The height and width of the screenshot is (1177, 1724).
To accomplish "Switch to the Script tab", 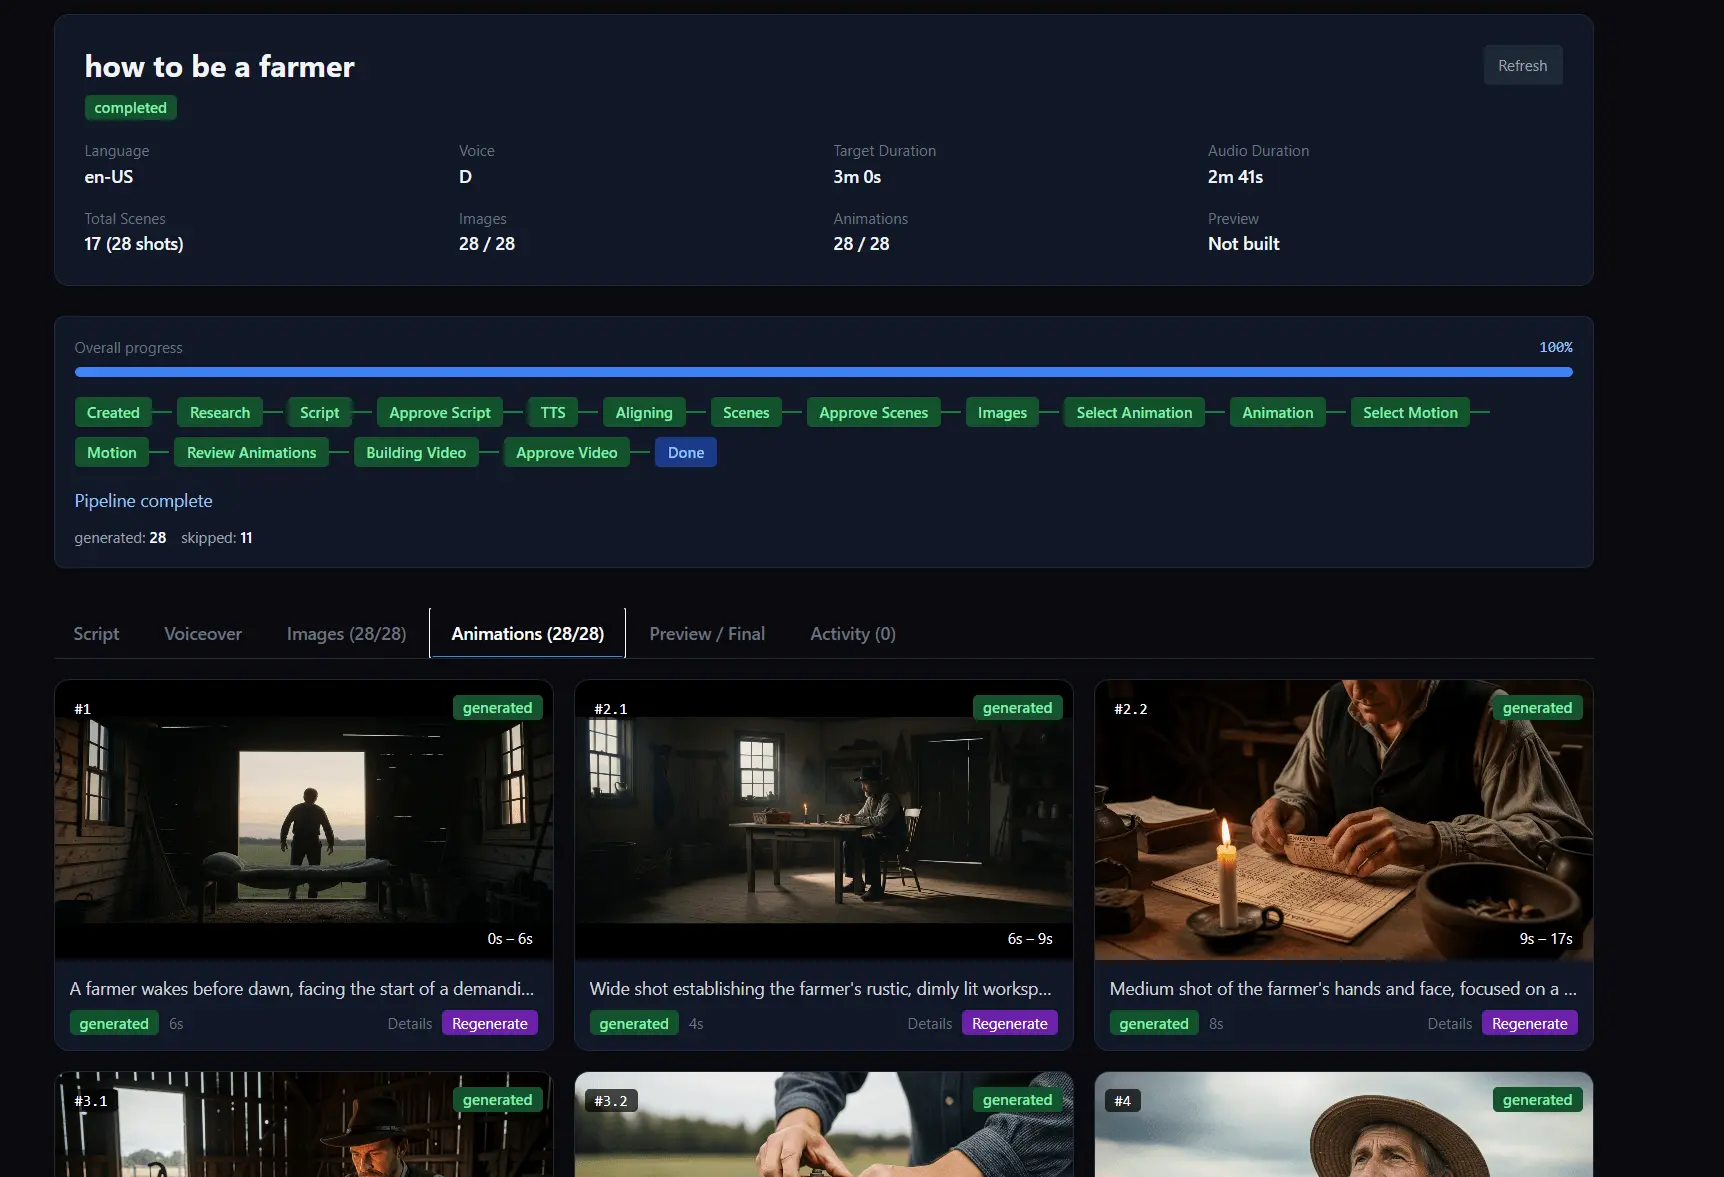I will [96, 634].
